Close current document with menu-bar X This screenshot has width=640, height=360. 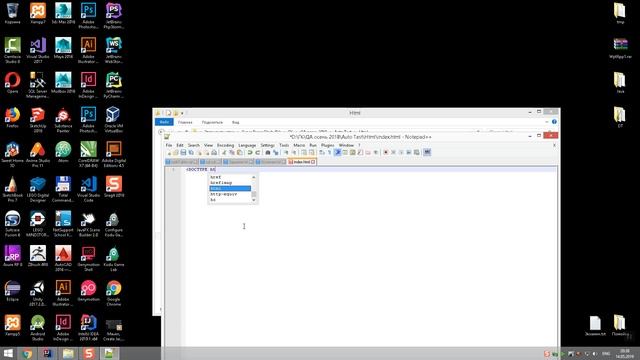(554, 145)
